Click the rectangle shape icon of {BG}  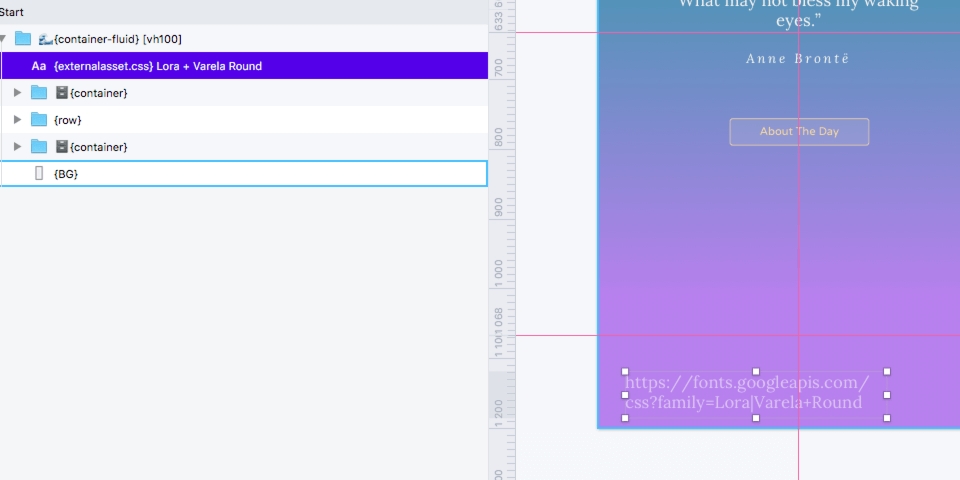(x=39, y=174)
